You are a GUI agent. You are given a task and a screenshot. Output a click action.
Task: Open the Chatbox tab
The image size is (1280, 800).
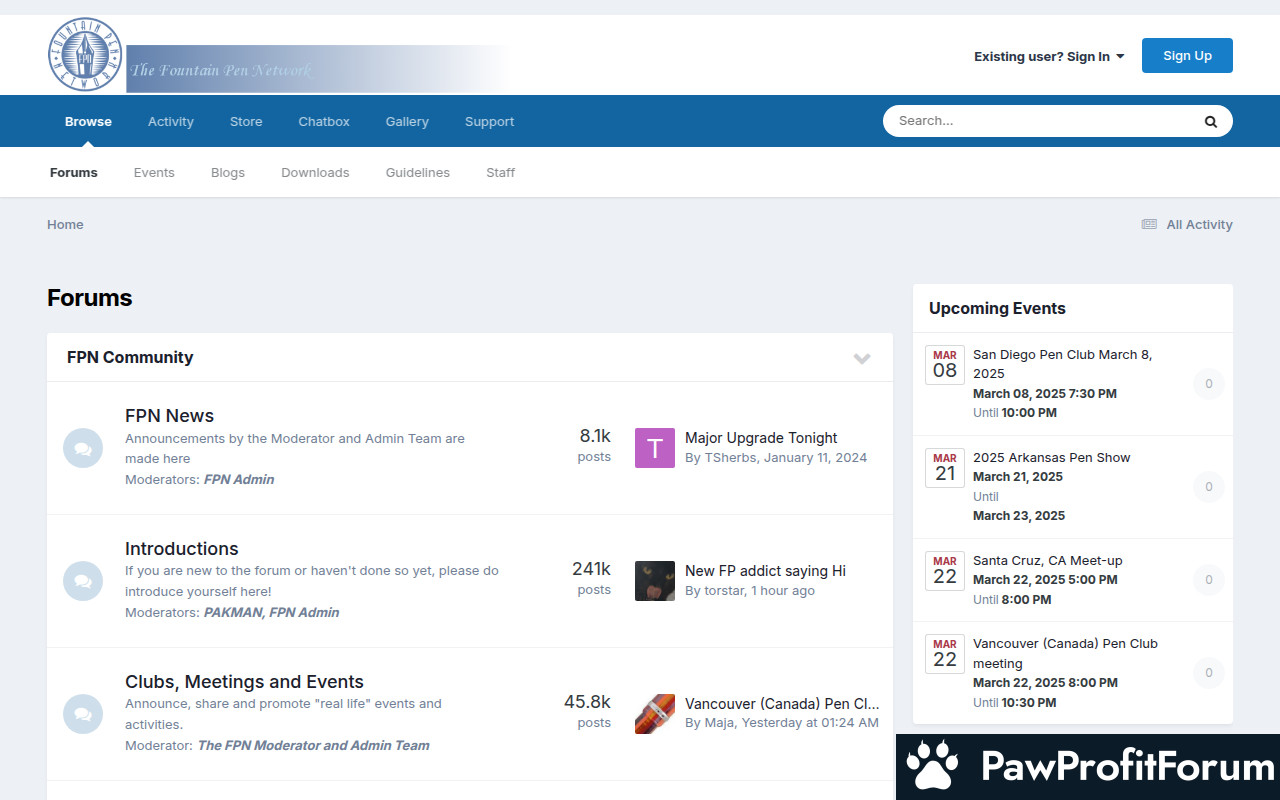pos(324,121)
